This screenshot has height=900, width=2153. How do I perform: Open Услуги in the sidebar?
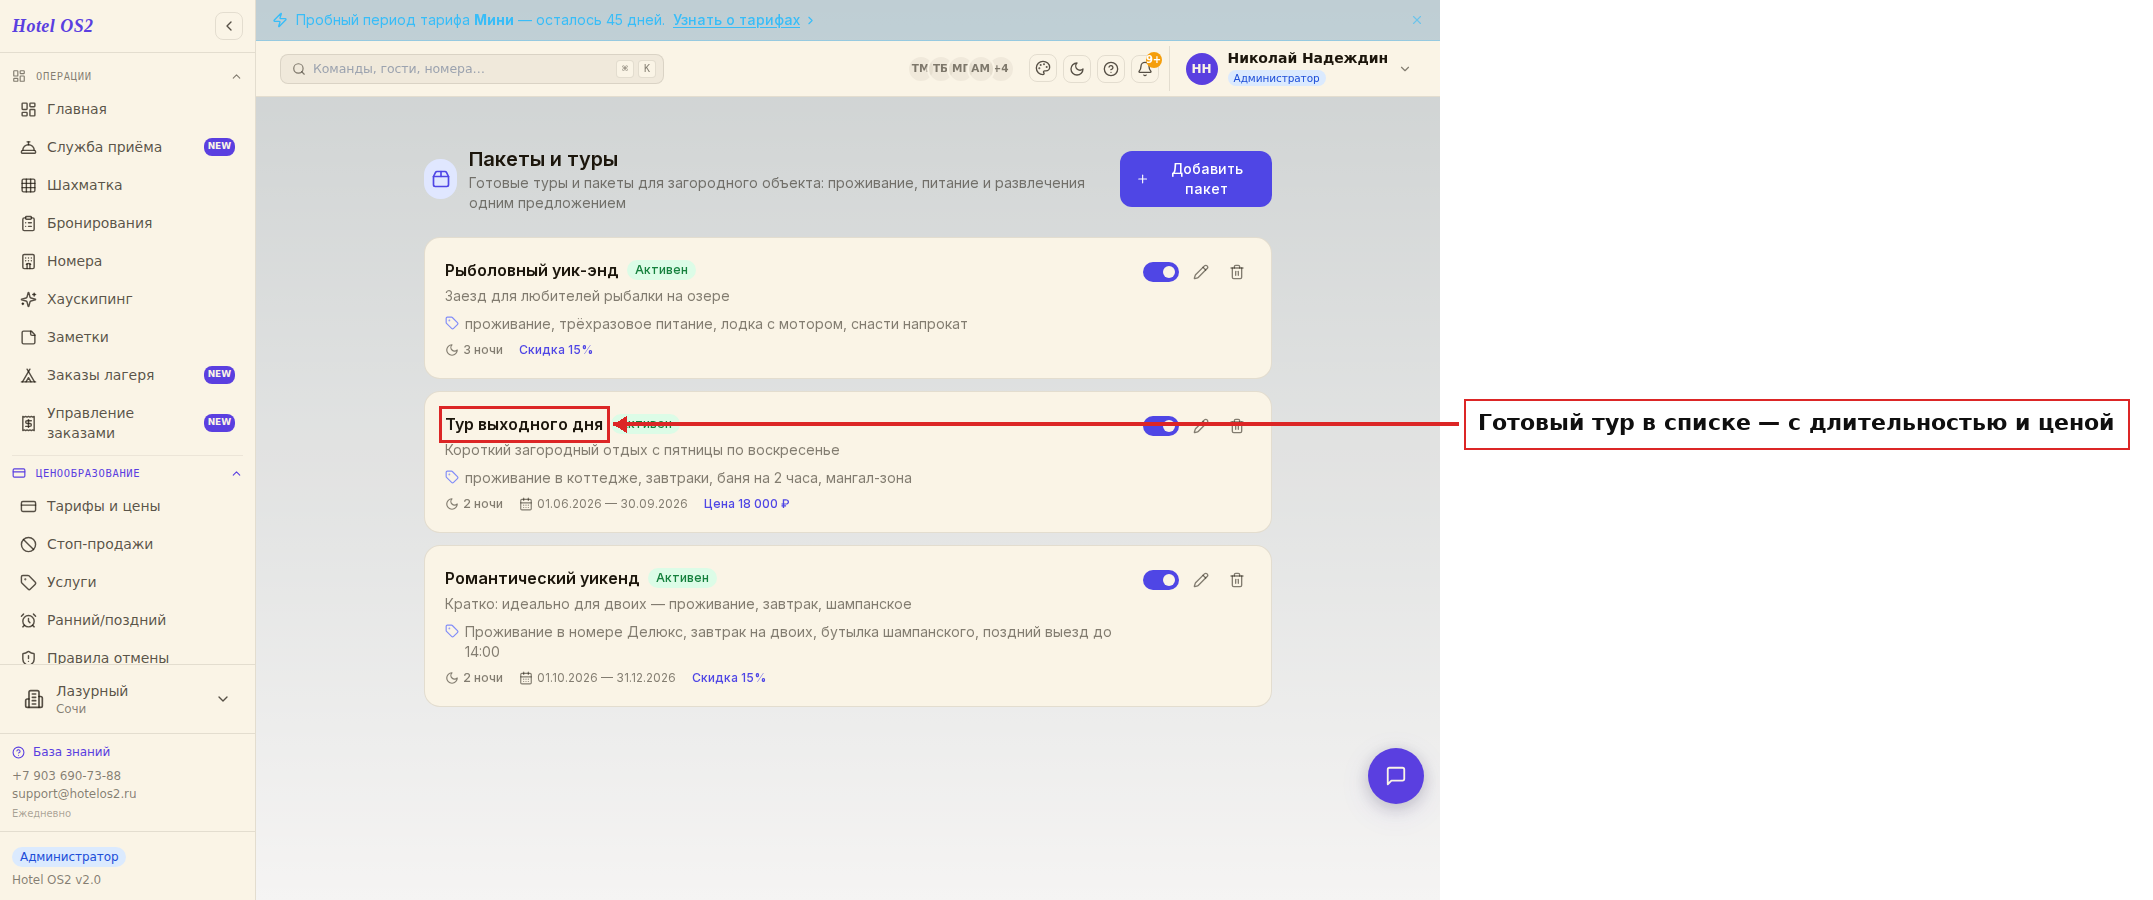[127, 582]
